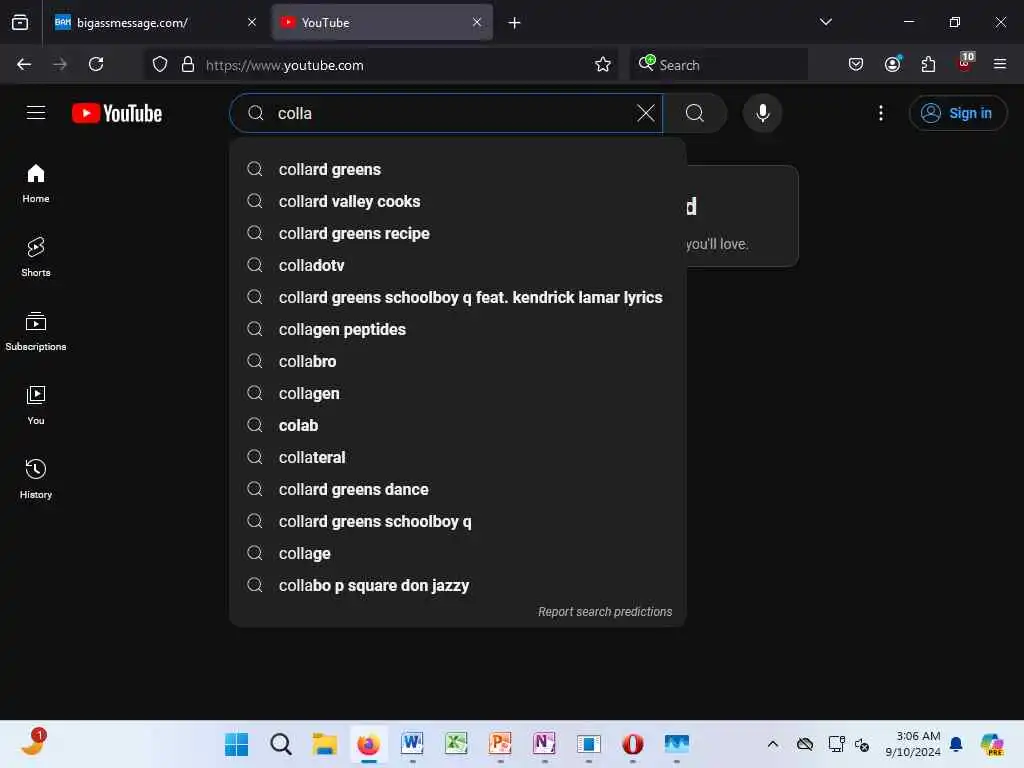Image resolution: width=1024 pixels, height=768 pixels.
Task: Select the suggestion "collard greens schoolboy q"
Action: tap(457, 521)
